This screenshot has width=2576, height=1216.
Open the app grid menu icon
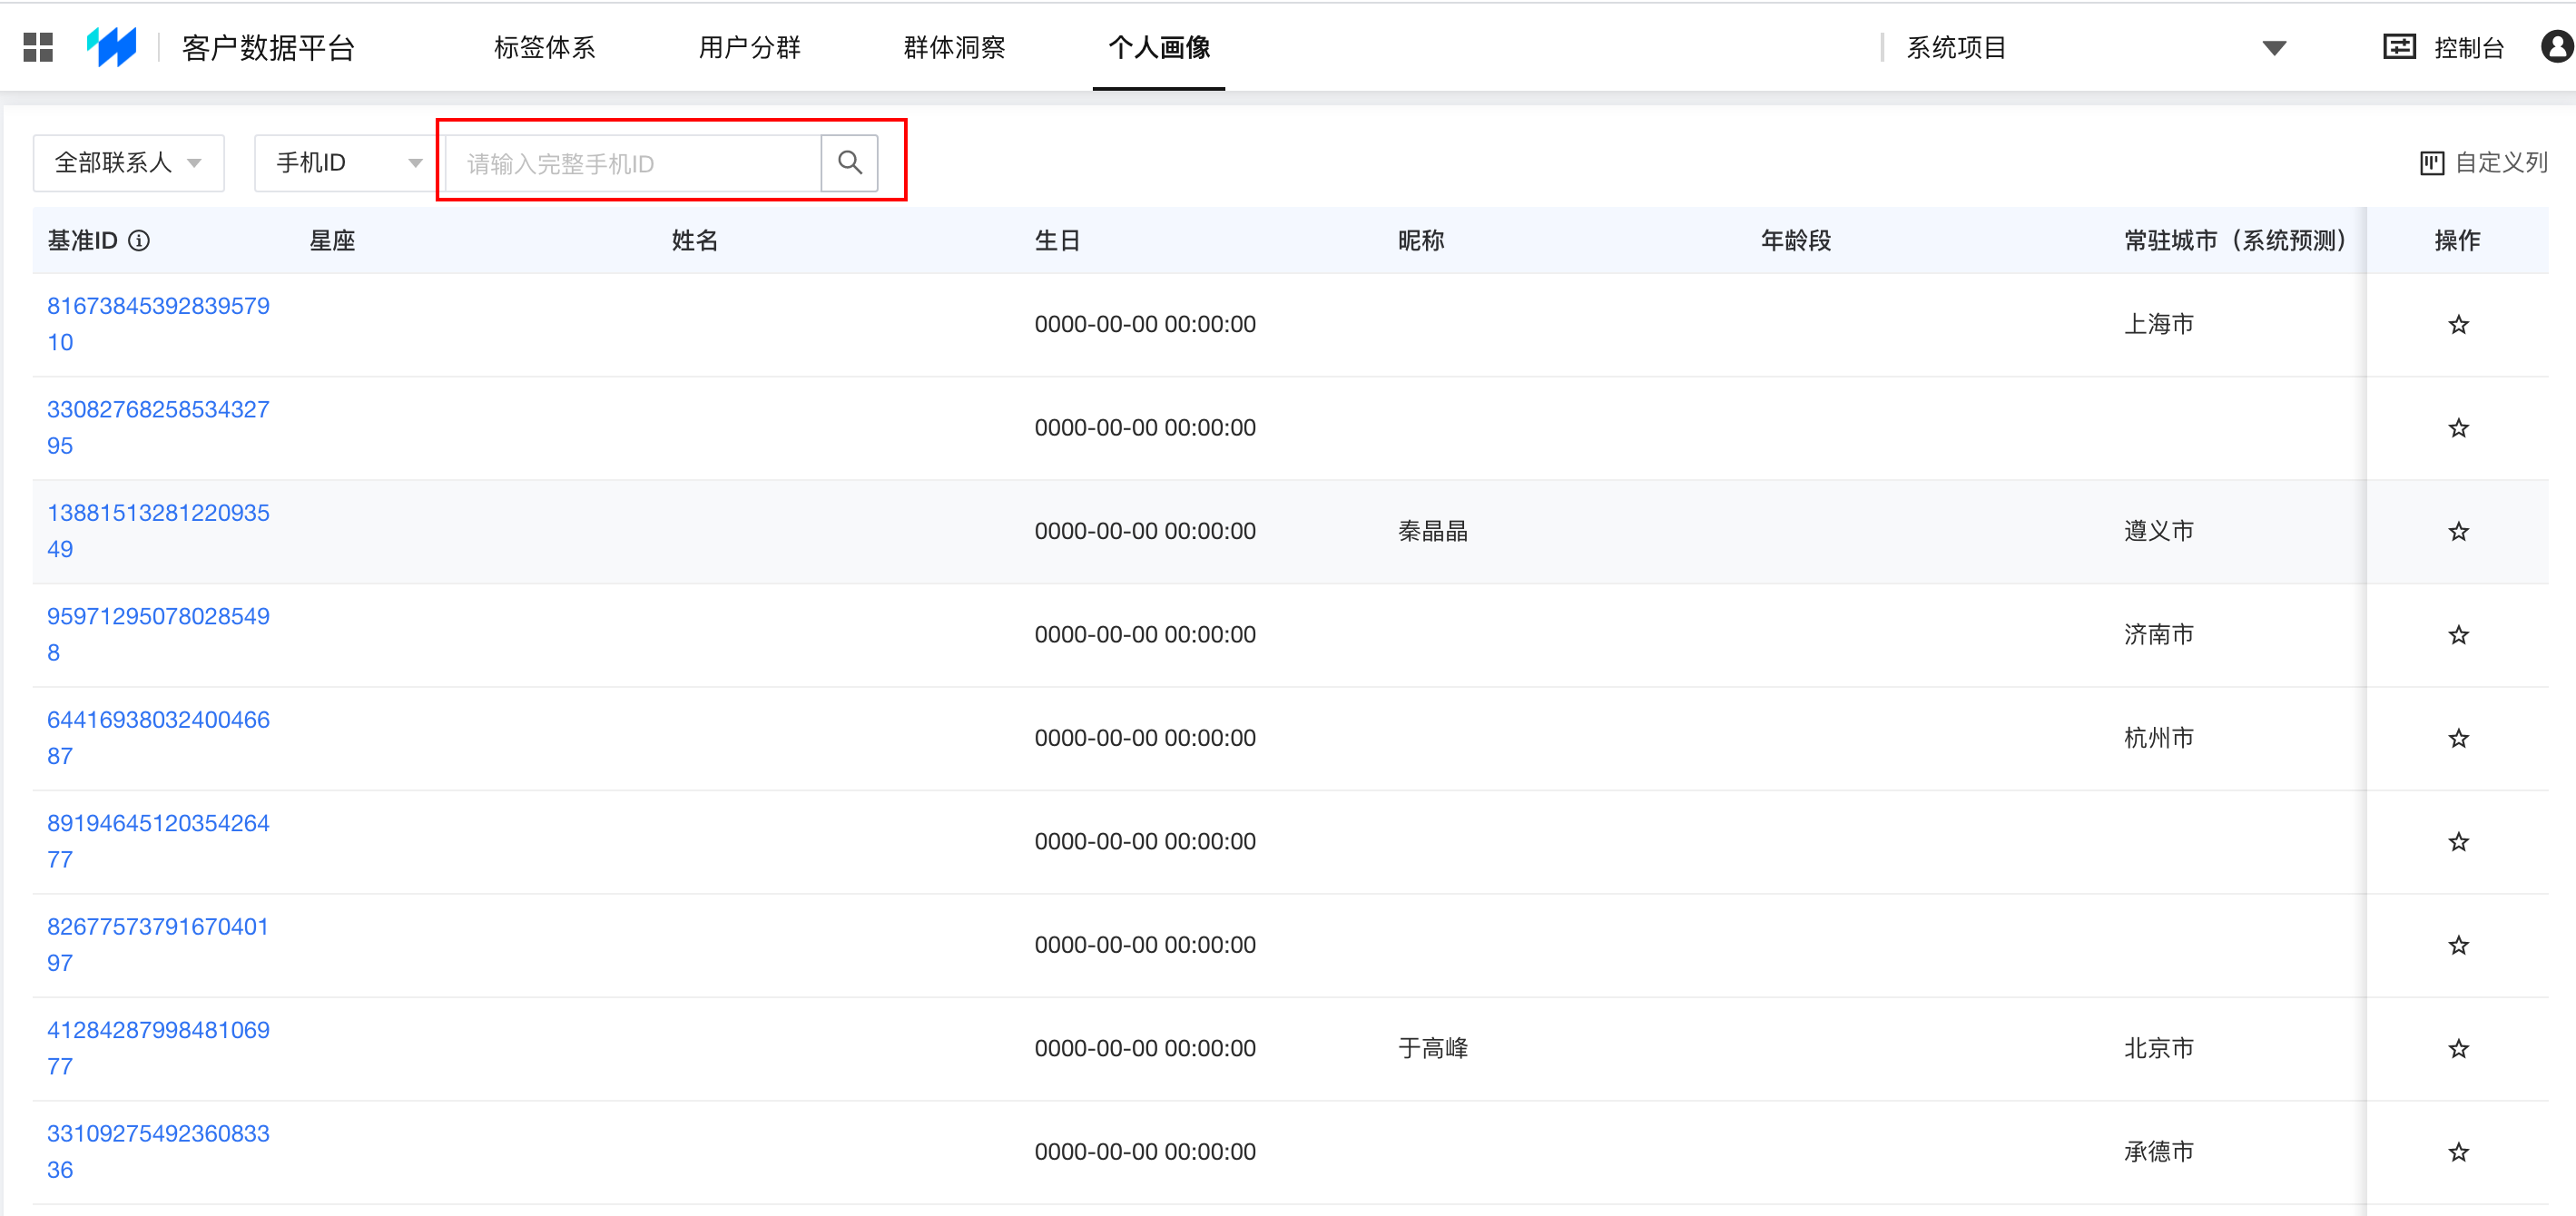(x=38, y=47)
